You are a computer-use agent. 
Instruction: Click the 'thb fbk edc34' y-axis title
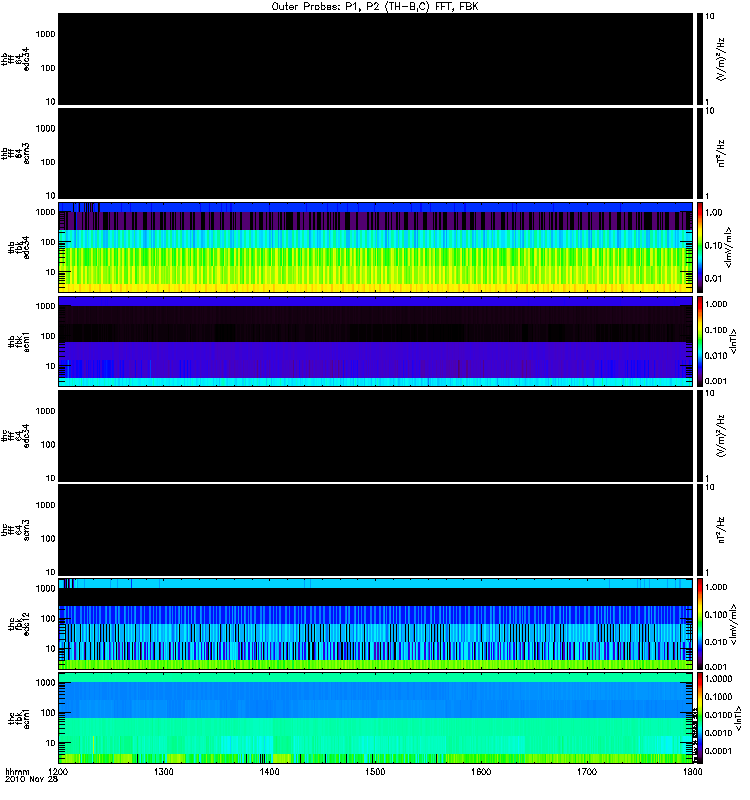[x=19, y=247]
